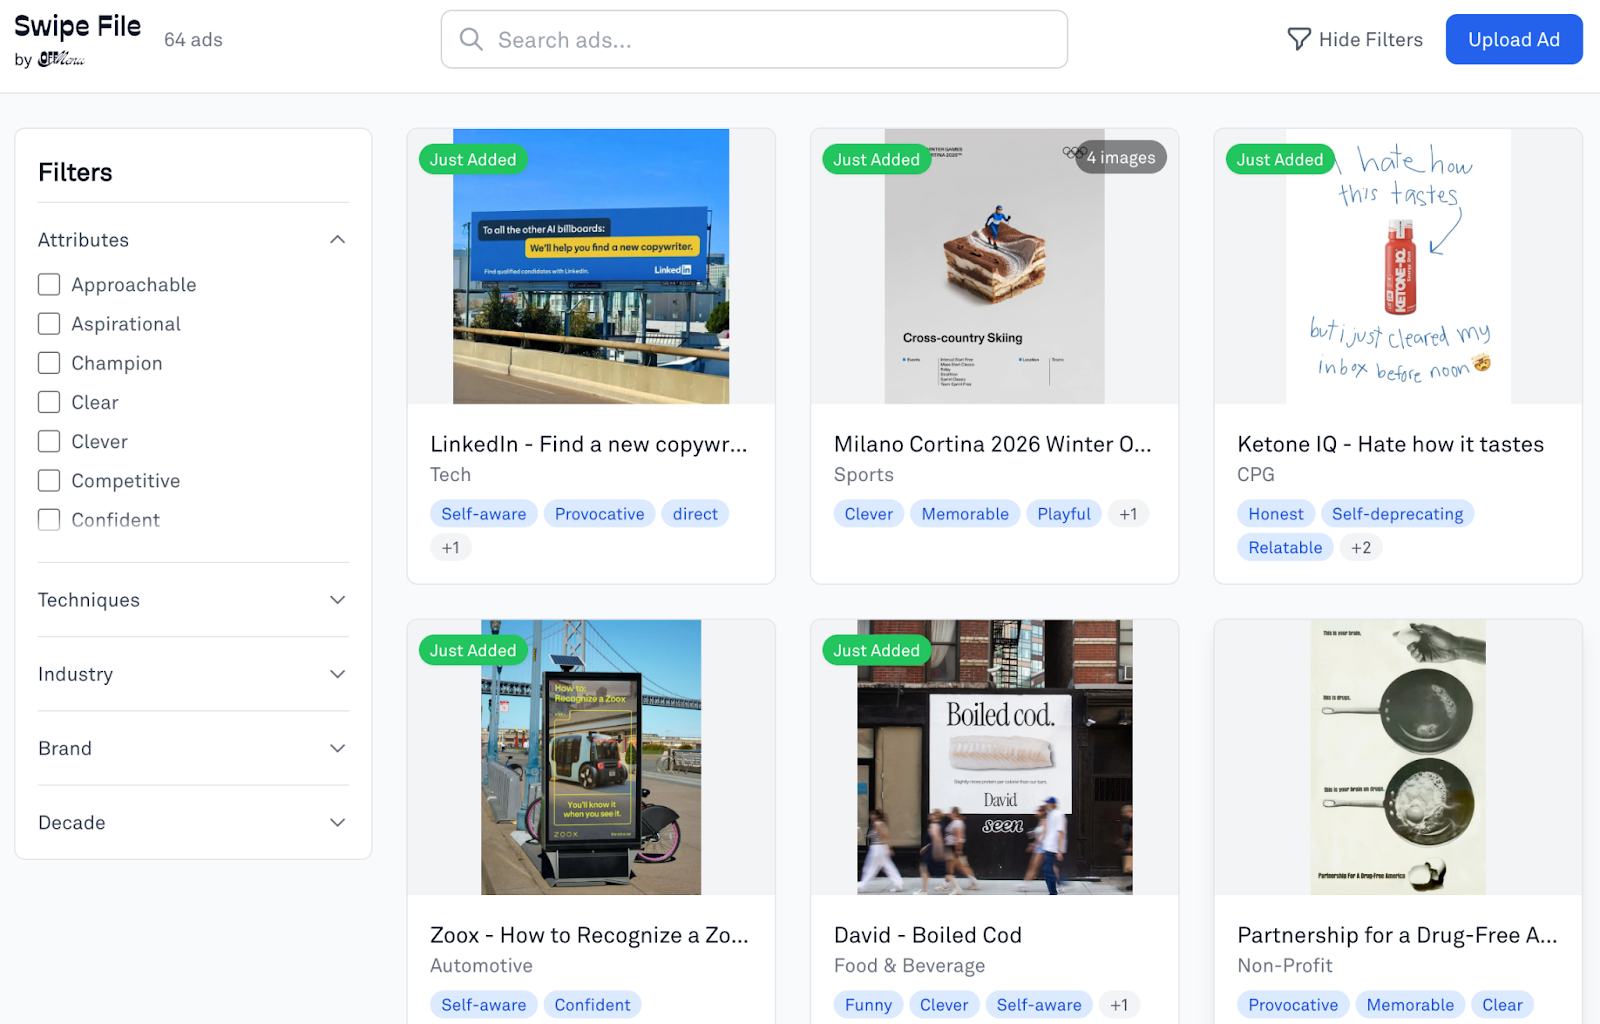Open David - Boiled Cod title
1600x1024 pixels.
click(927, 935)
